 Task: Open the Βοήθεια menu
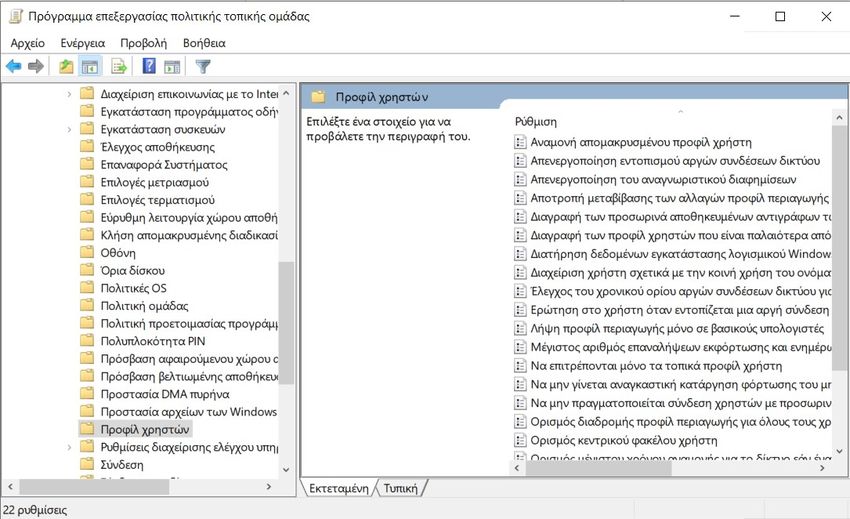point(204,43)
